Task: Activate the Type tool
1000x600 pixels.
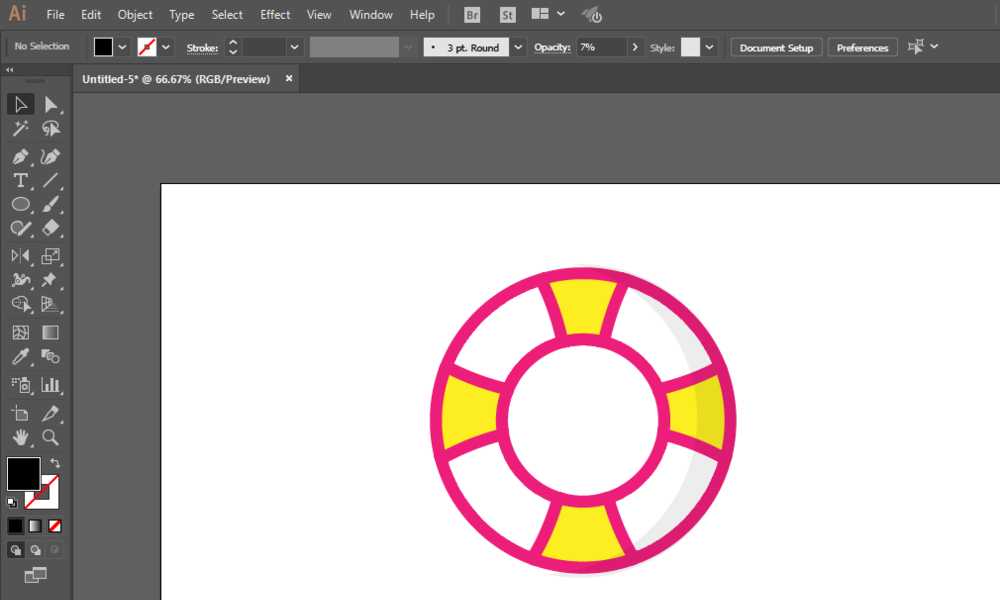Action: click(x=20, y=181)
